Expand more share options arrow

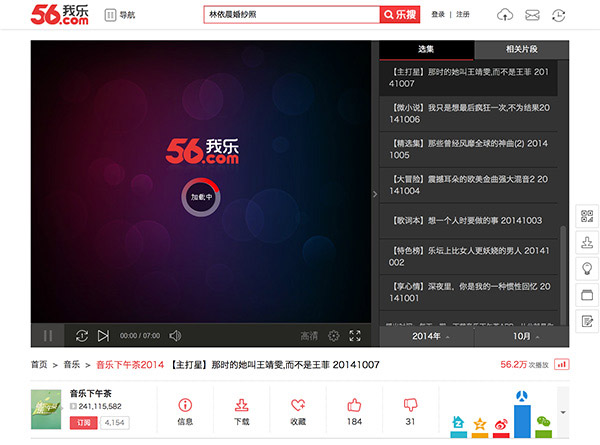pyautogui.click(x=563, y=412)
